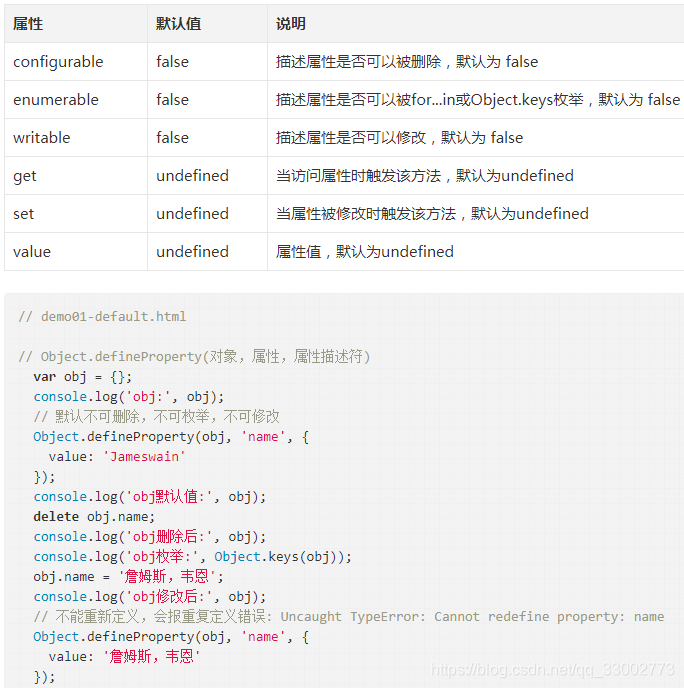Click description mentioning for...in或Object.keys枚举
684x688 pixels.
click(x=478, y=100)
